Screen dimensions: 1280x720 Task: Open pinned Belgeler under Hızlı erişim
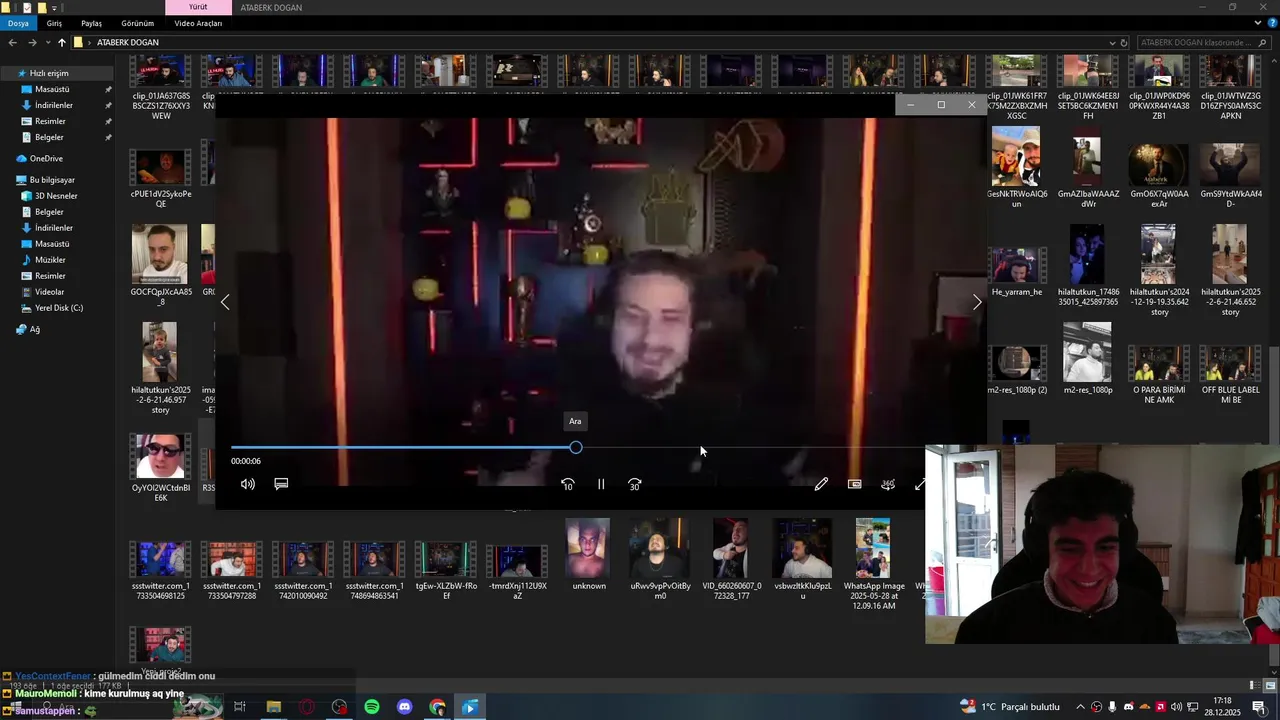point(49,137)
